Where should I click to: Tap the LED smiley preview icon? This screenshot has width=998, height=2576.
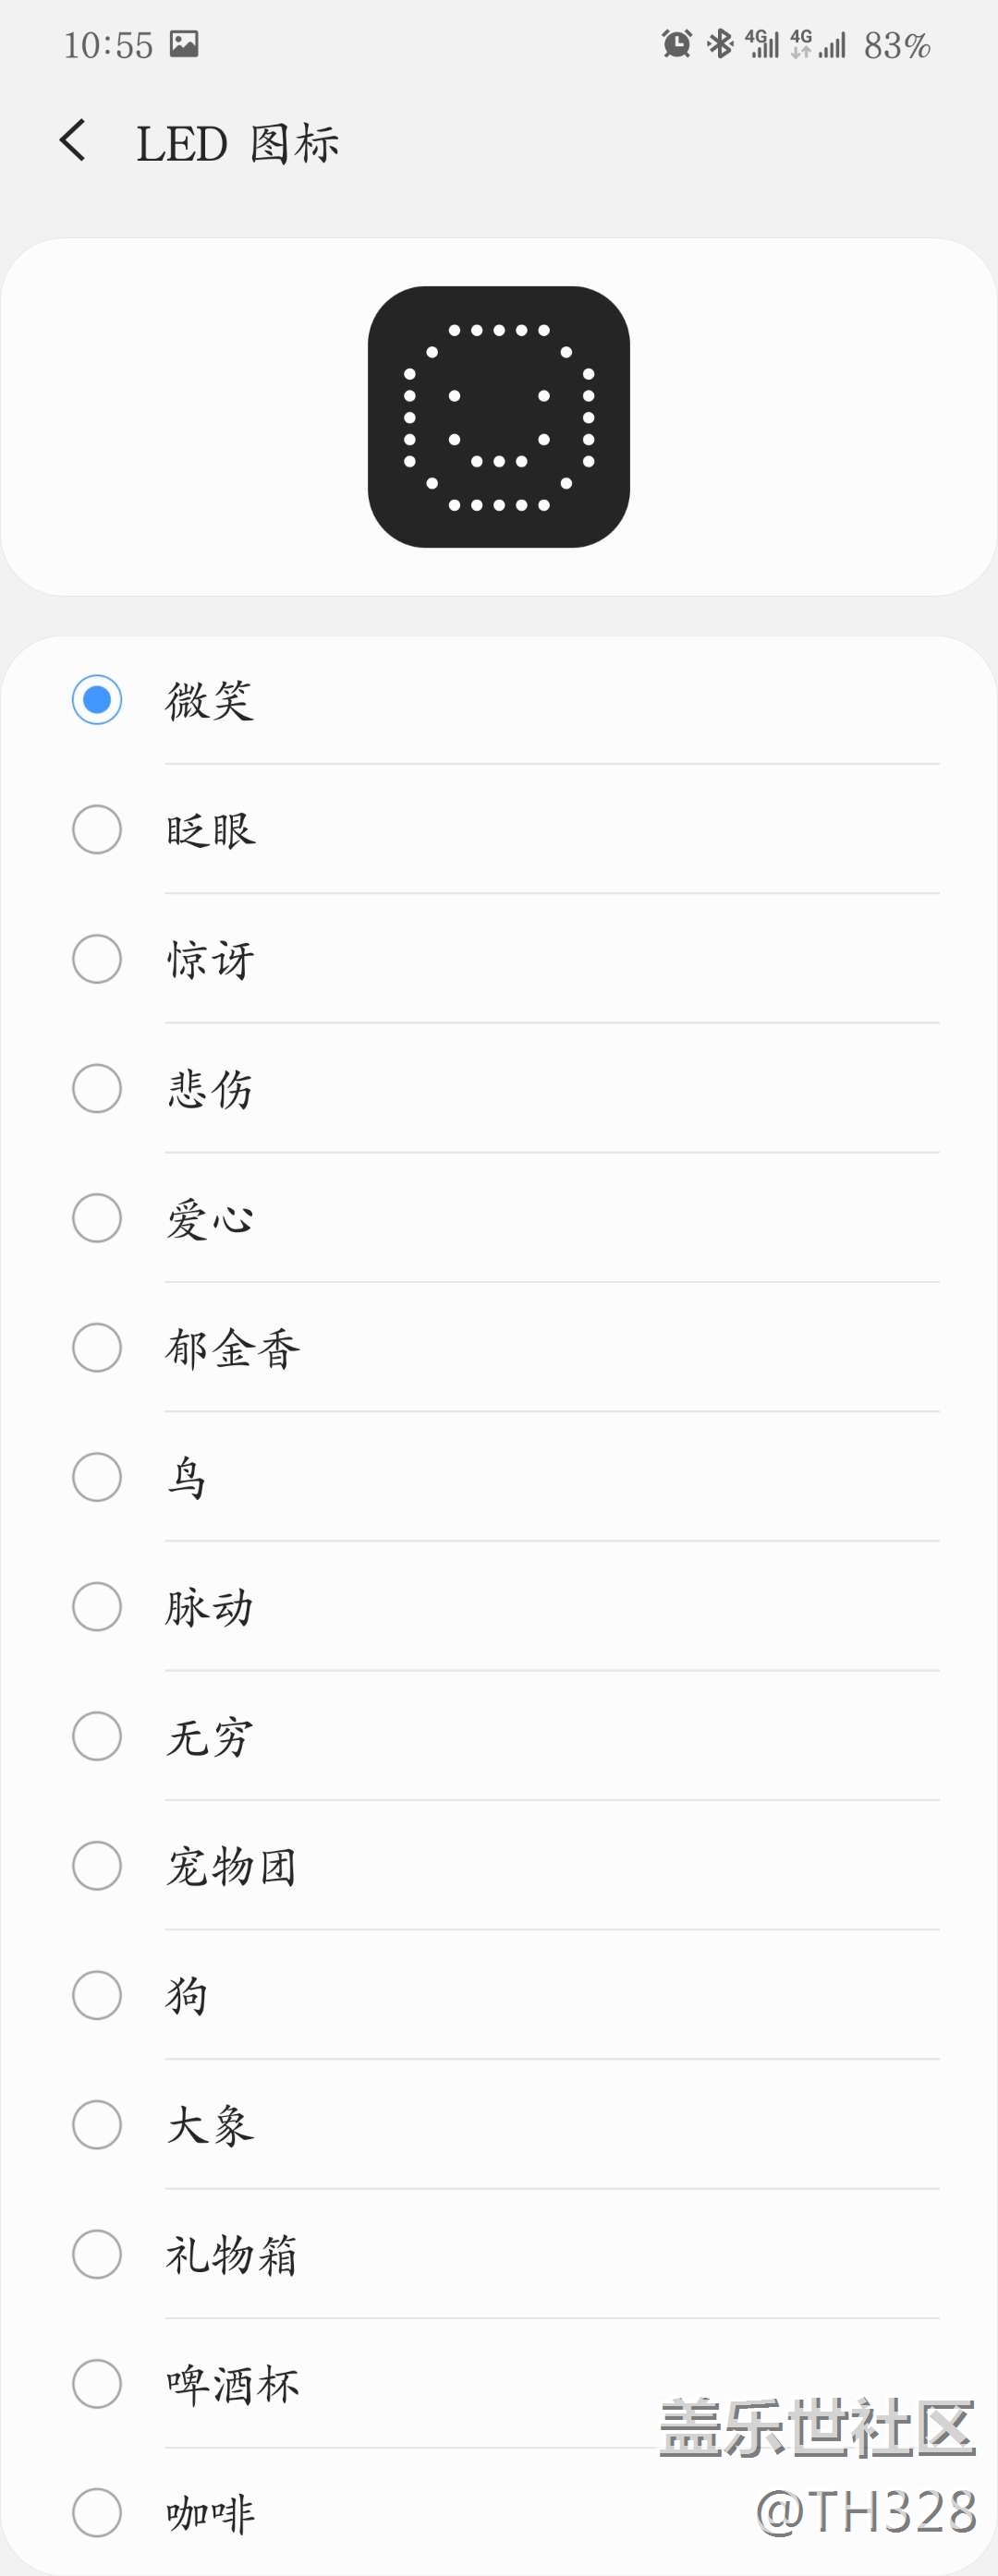point(498,417)
